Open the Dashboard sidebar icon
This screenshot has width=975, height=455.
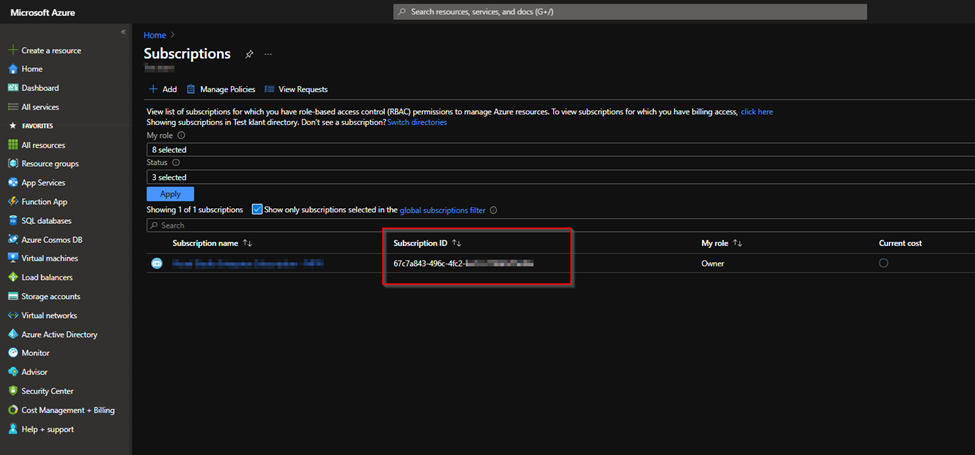12,88
